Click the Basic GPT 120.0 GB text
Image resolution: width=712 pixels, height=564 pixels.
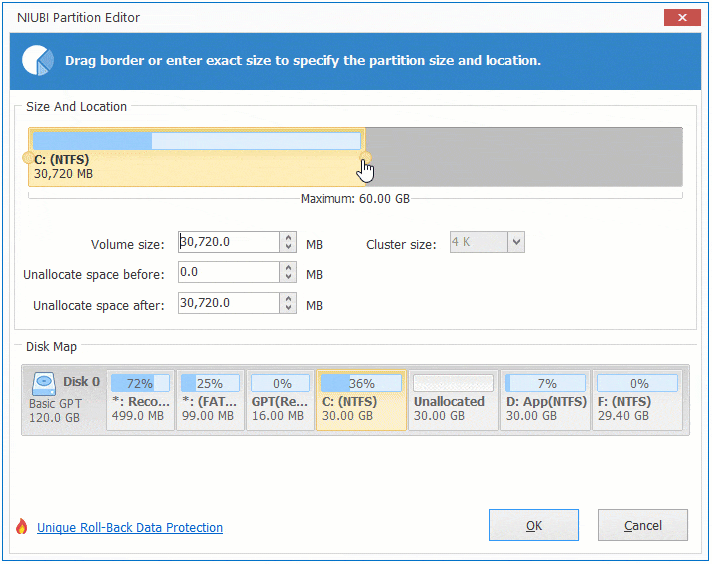(55, 411)
